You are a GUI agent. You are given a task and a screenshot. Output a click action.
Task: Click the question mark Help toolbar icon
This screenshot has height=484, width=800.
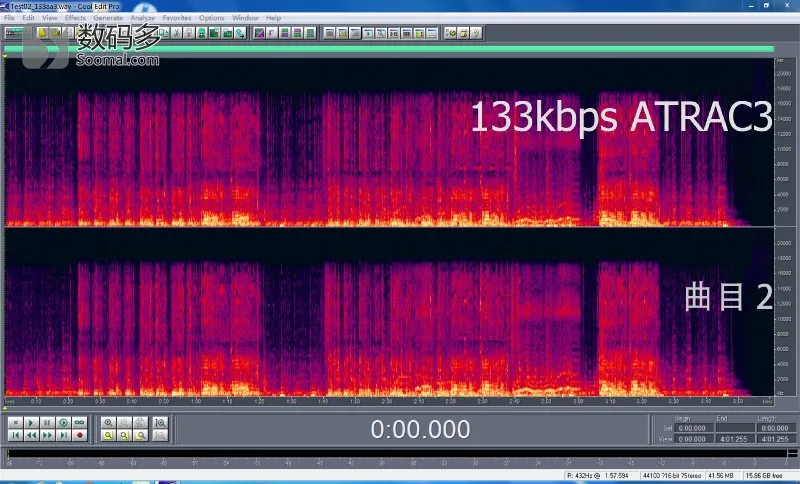tap(476, 33)
